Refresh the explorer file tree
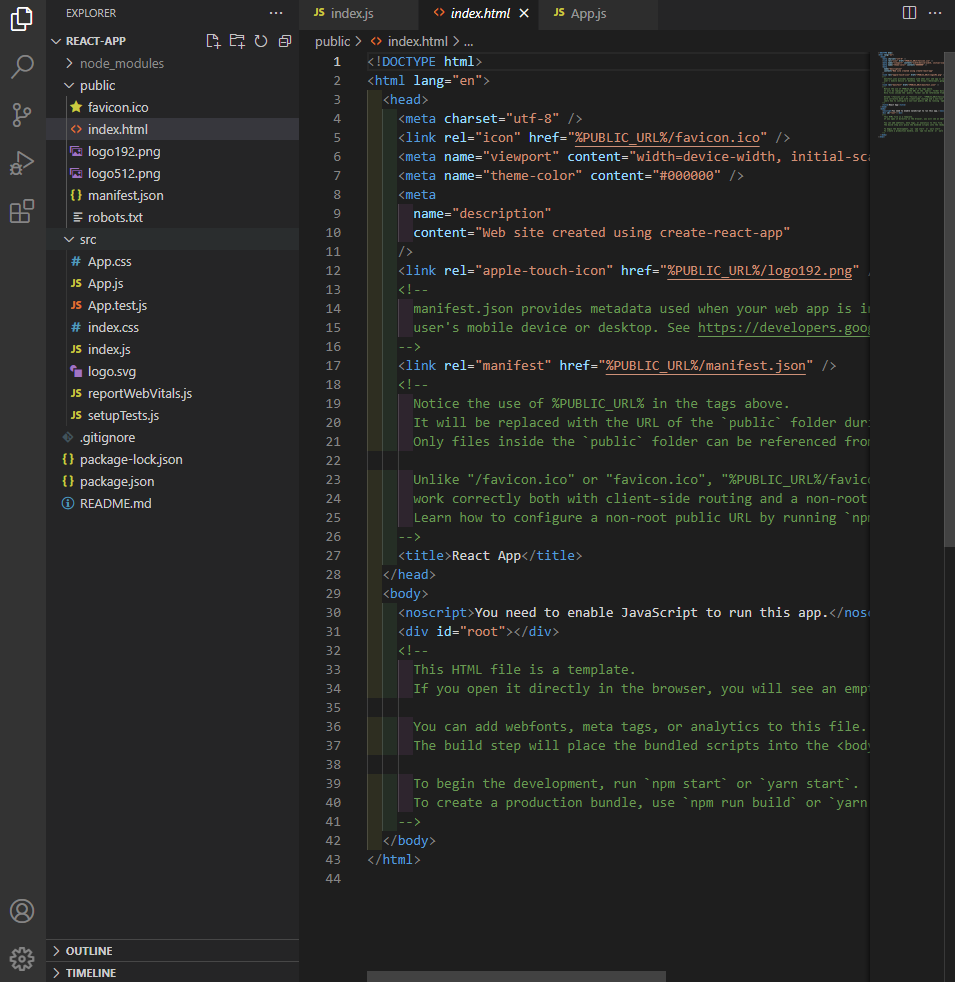The width and height of the screenshot is (955, 982). coord(261,41)
